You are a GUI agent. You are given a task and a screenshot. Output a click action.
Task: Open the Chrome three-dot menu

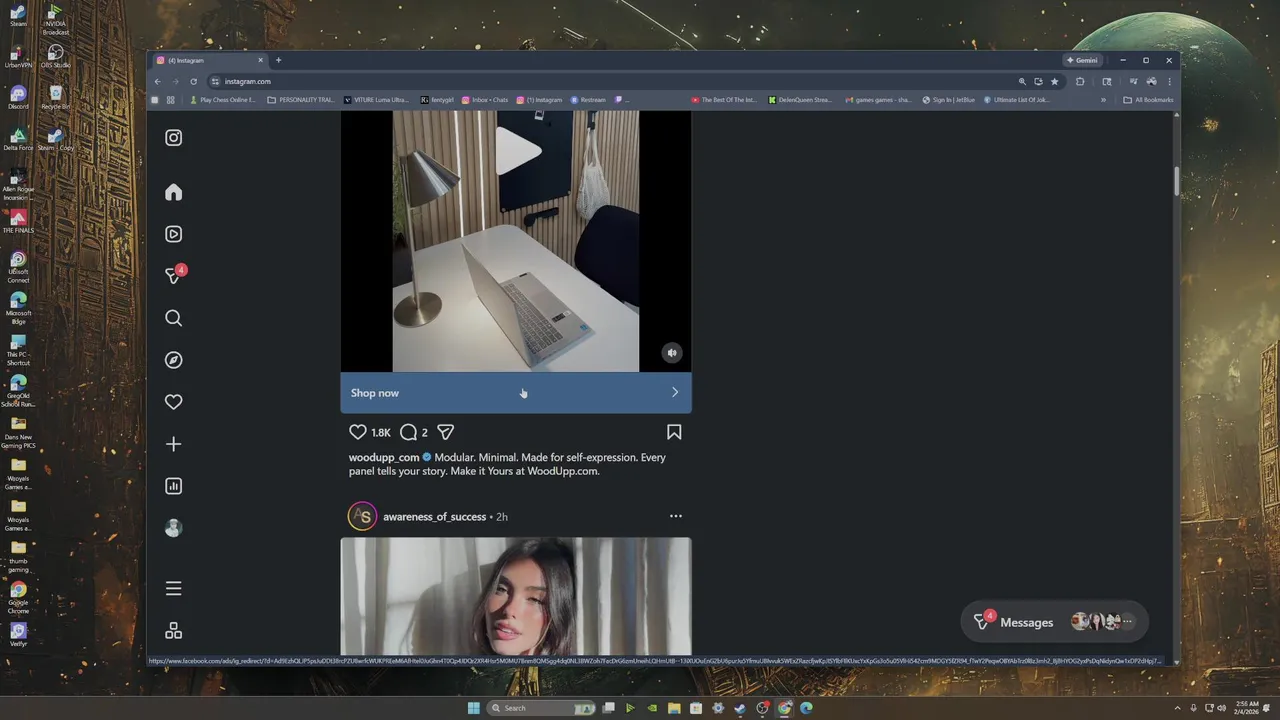click(x=1169, y=81)
